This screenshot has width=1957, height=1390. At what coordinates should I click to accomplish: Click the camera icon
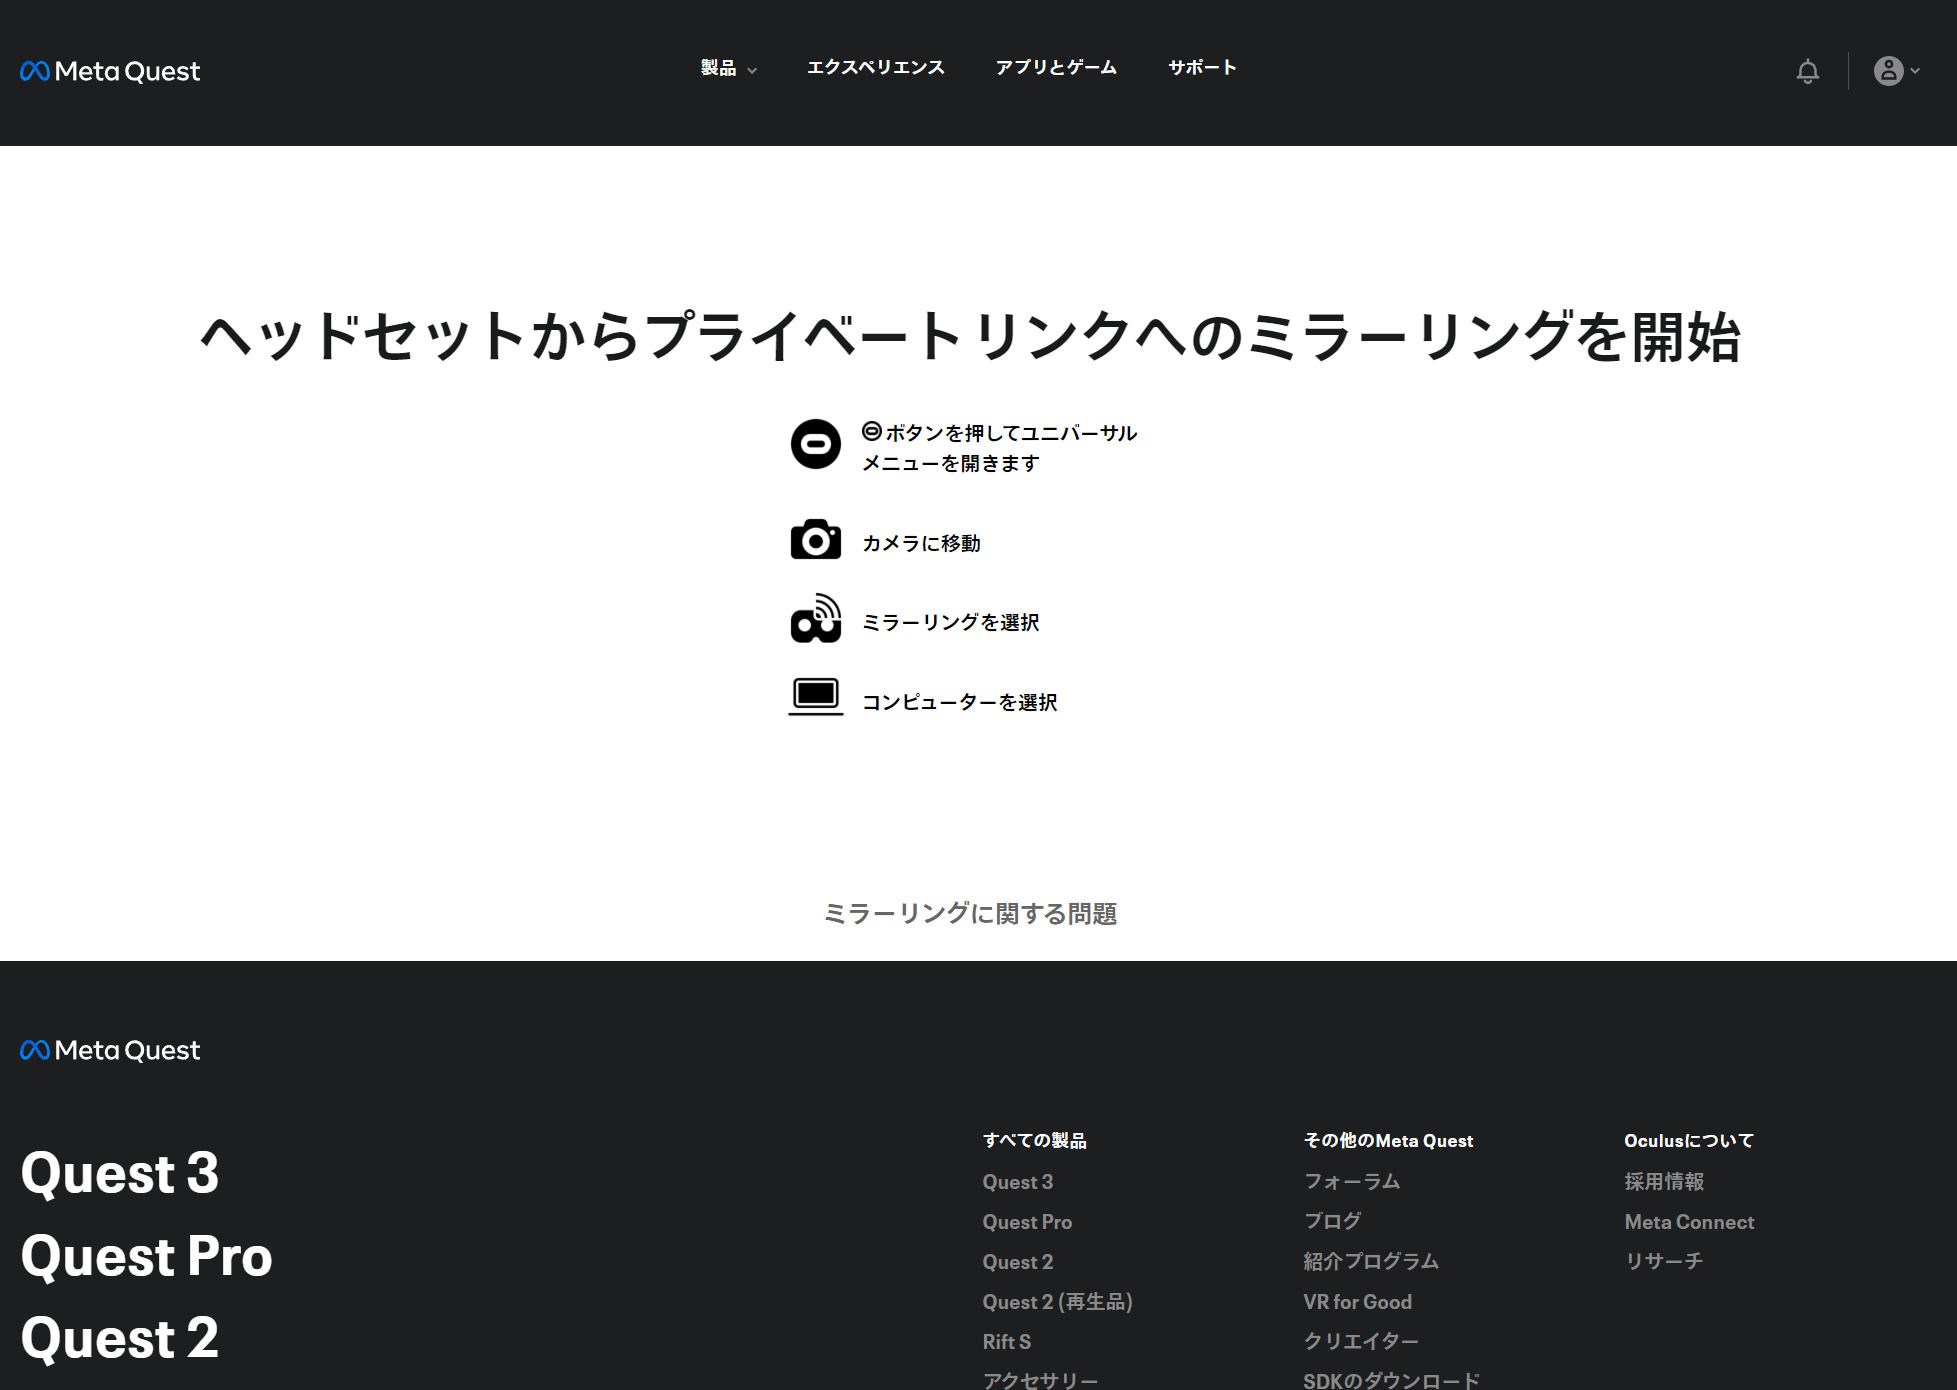815,540
